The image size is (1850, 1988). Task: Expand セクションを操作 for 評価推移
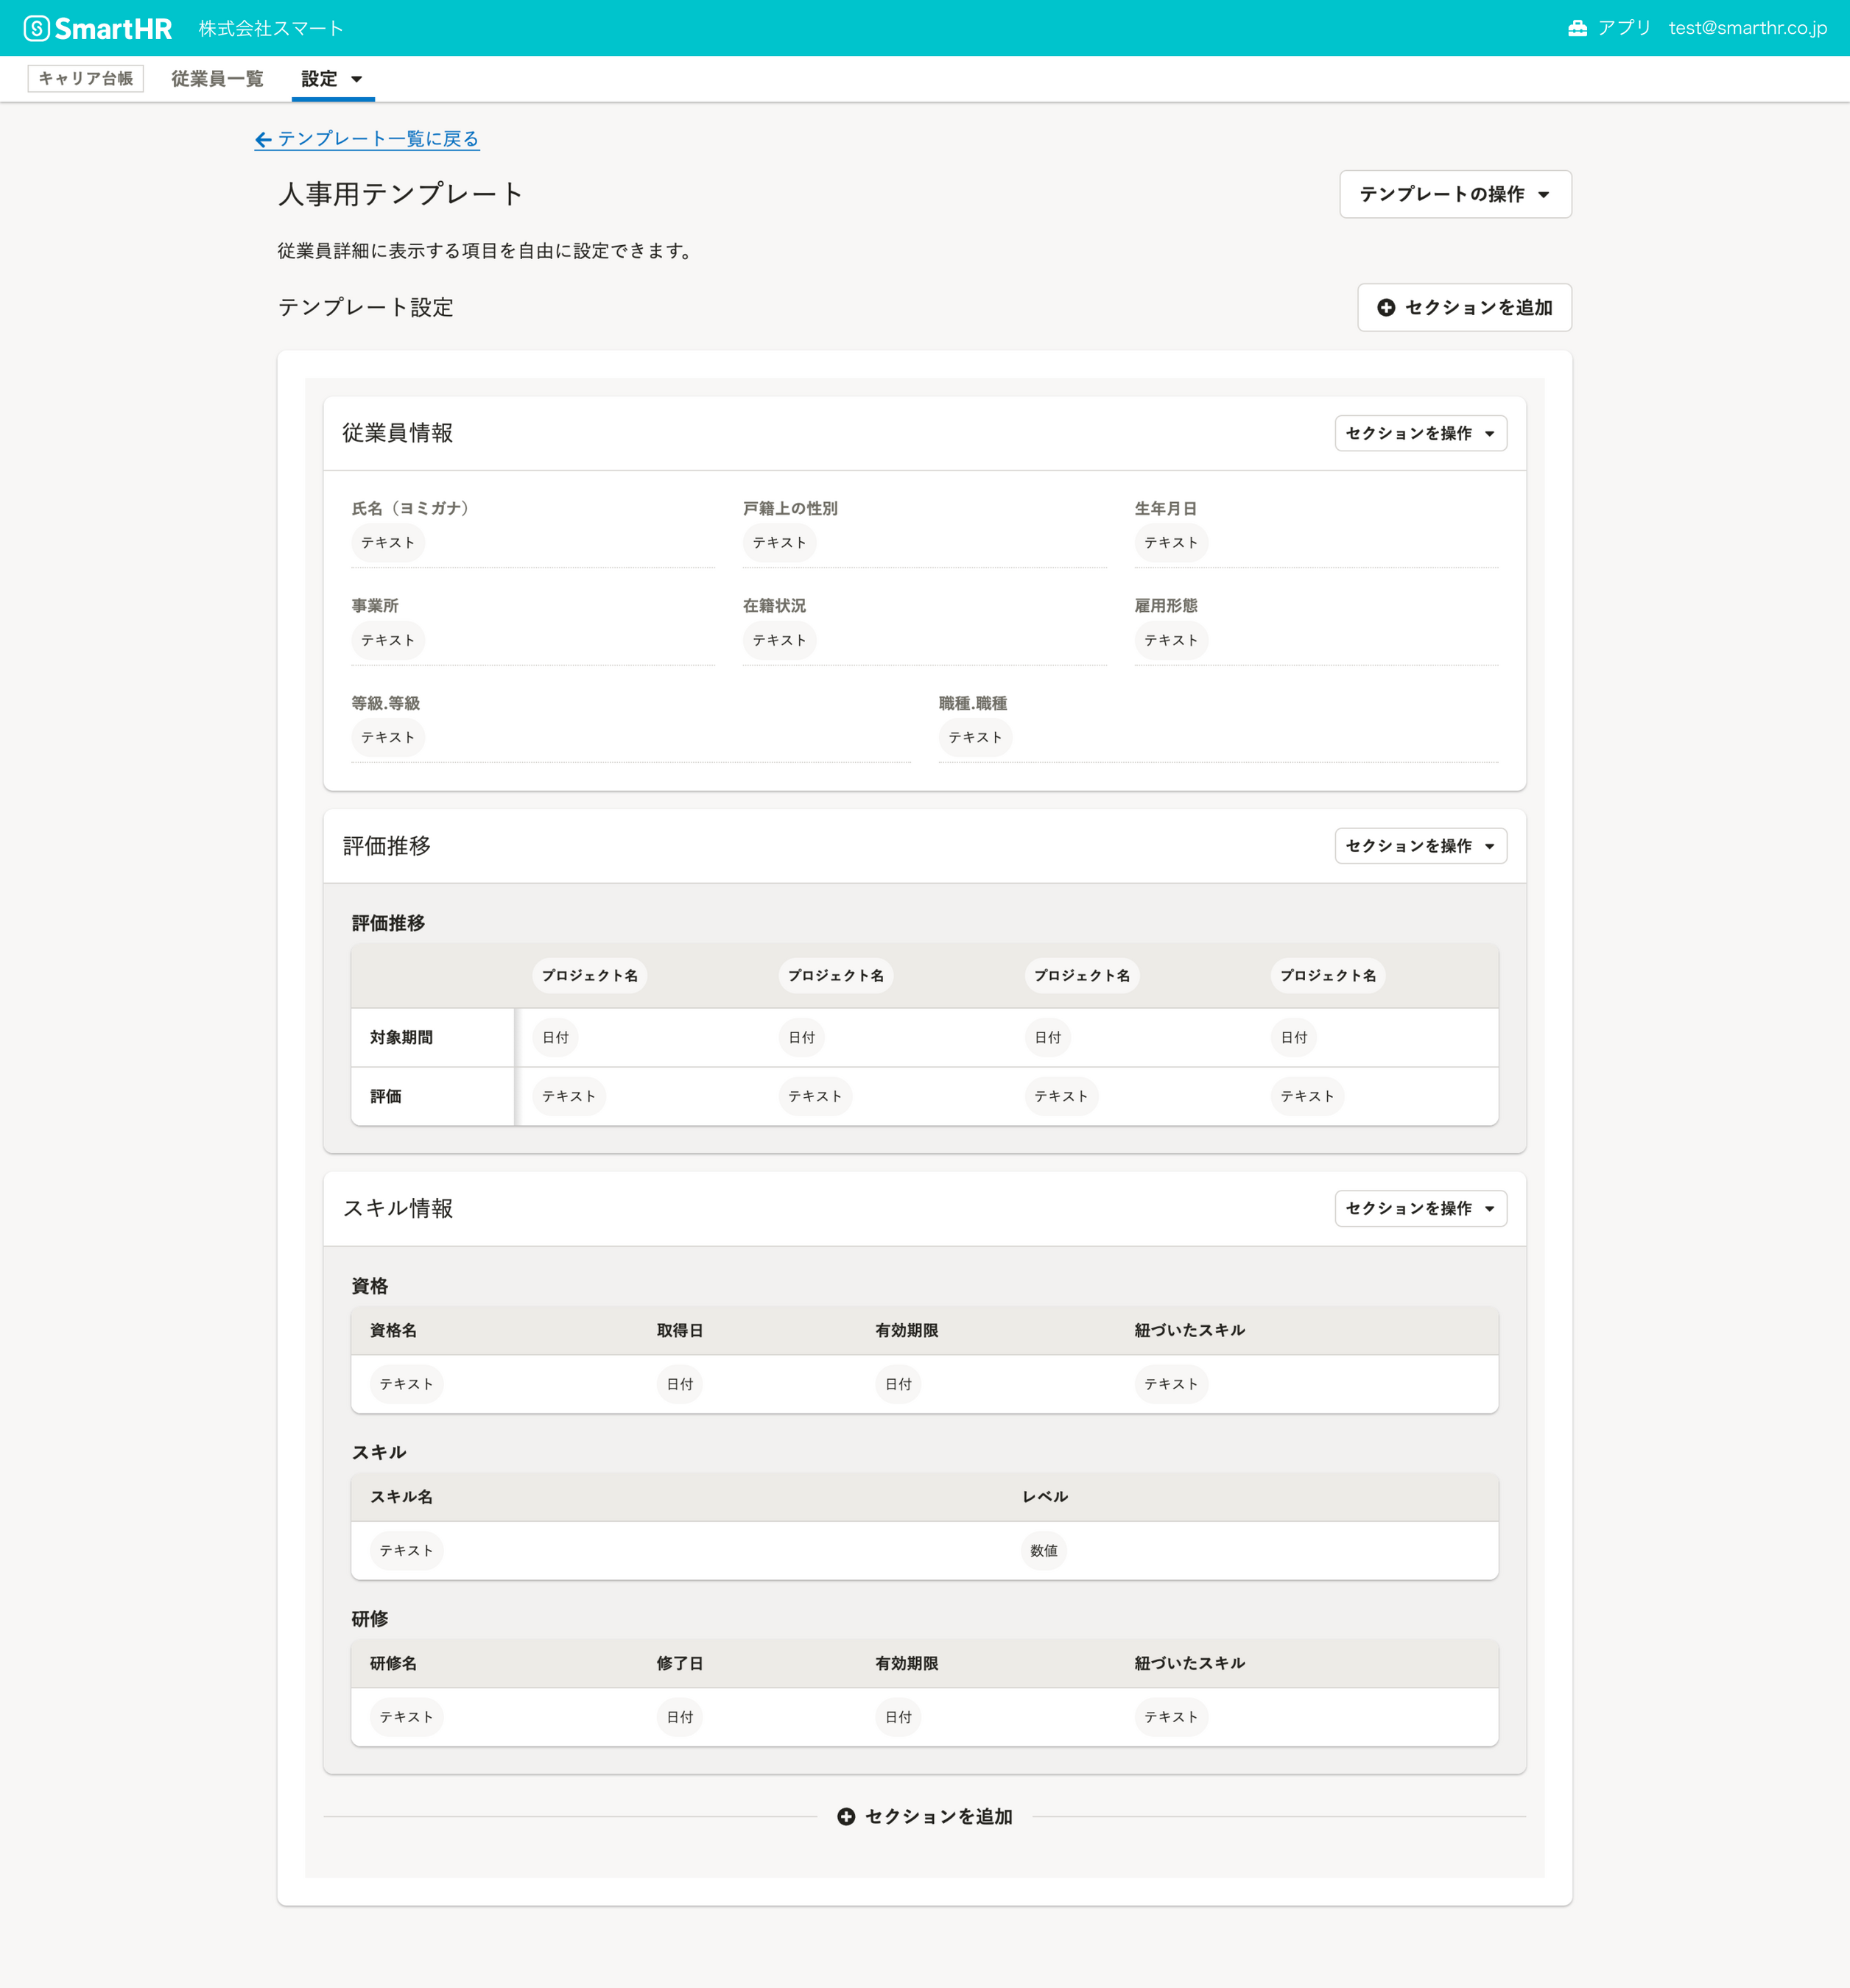click(1420, 846)
